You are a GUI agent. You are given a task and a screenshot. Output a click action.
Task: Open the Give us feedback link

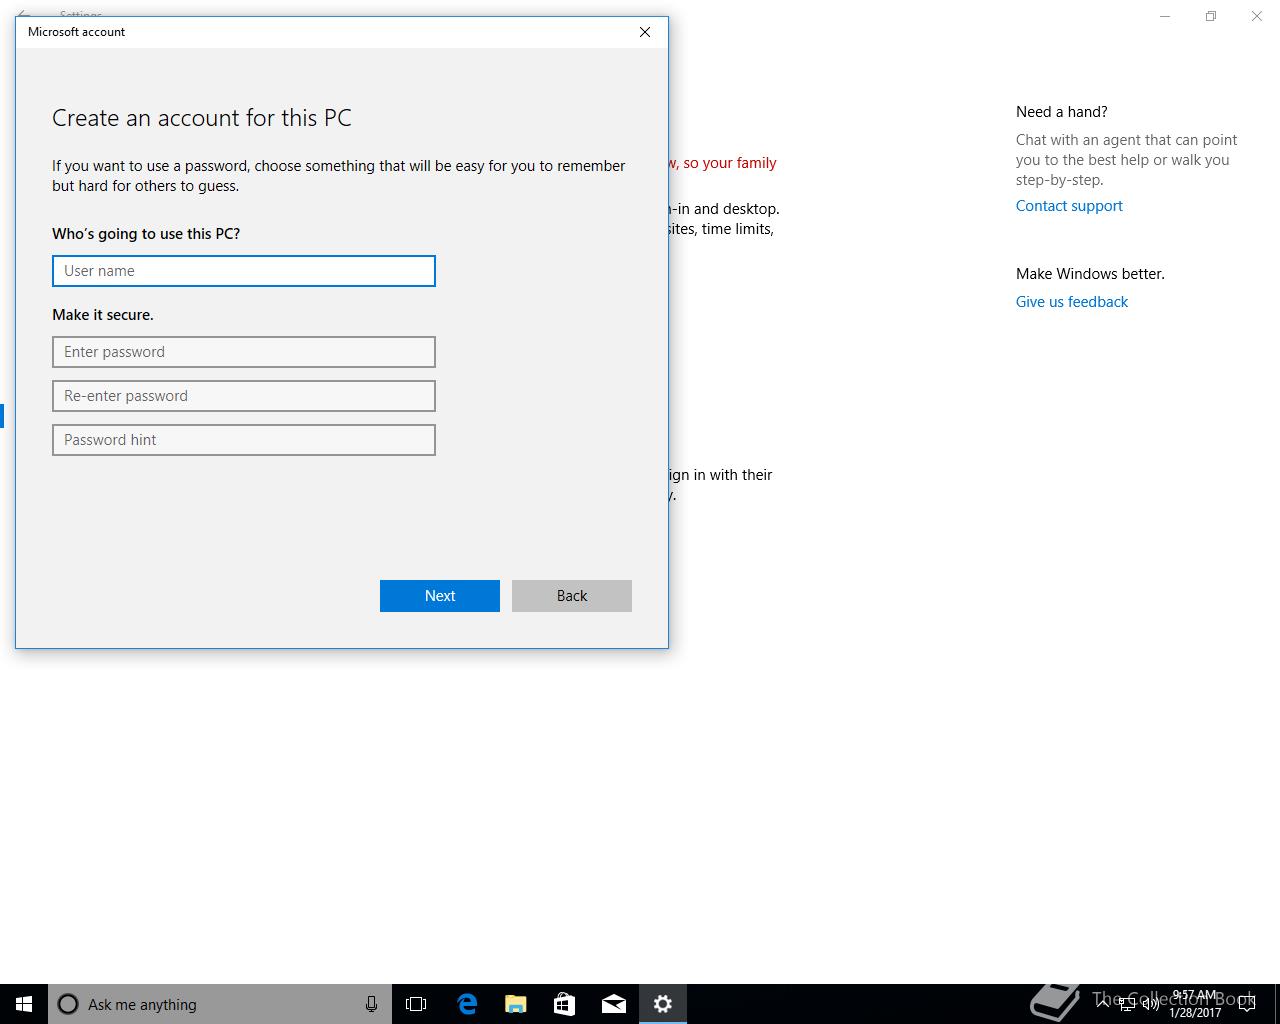click(x=1072, y=302)
